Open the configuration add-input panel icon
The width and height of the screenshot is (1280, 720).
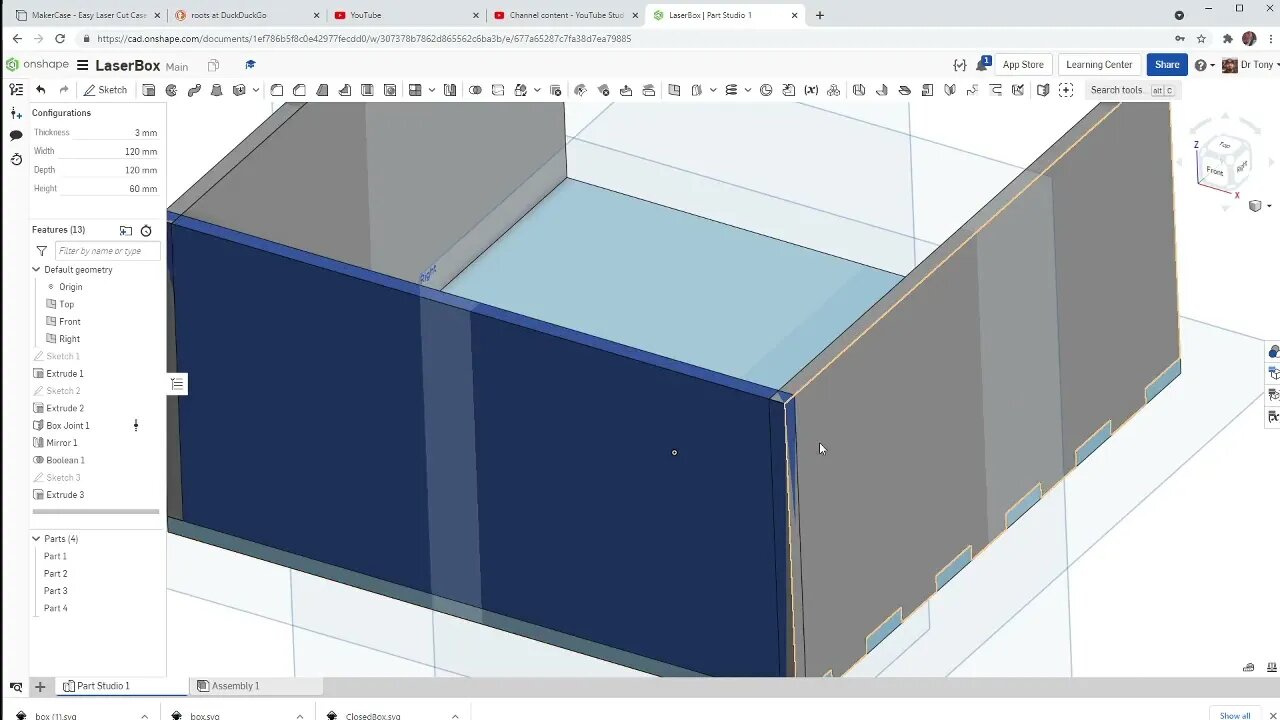[x=16, y=113]
